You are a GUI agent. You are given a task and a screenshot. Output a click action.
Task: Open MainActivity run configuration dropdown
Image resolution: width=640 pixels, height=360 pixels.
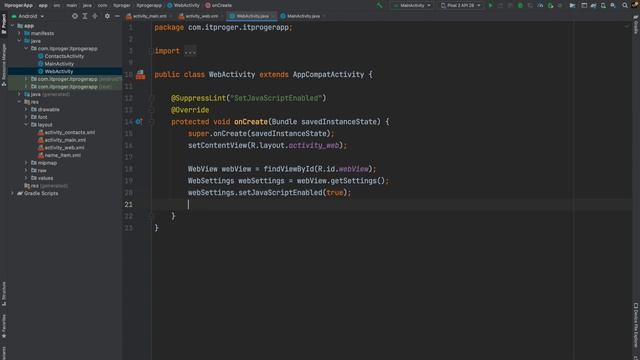pyautogui.click(x=412, y=5)
